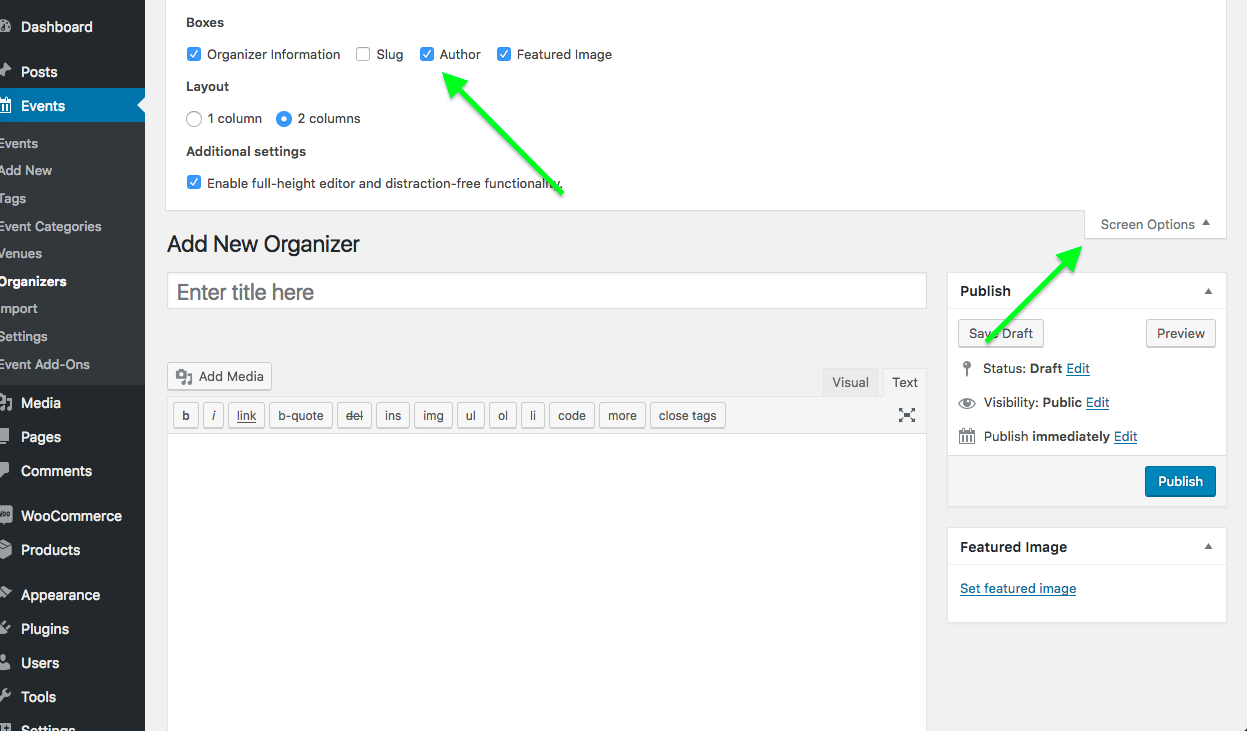
Task: Click the Enter title here field
Action: 546,292
